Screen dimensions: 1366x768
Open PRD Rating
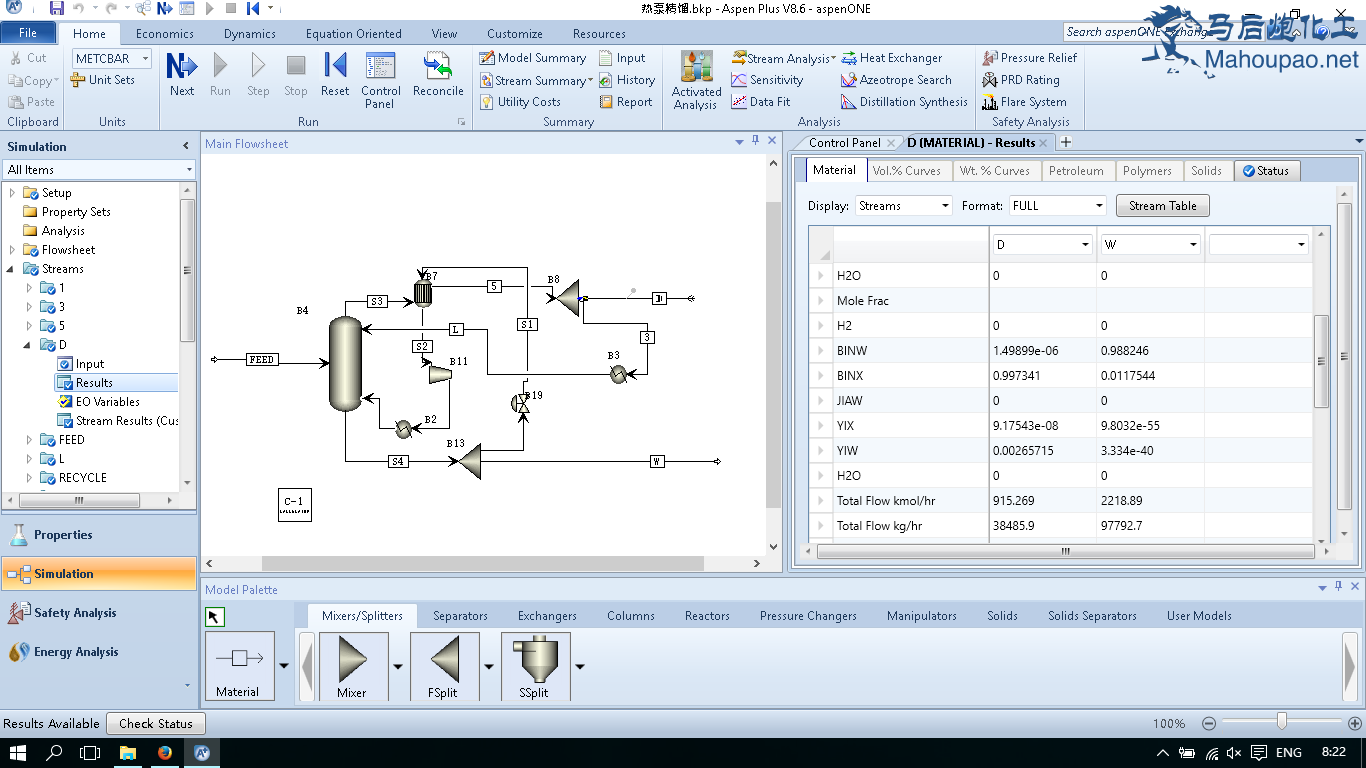click(1020, 80)
